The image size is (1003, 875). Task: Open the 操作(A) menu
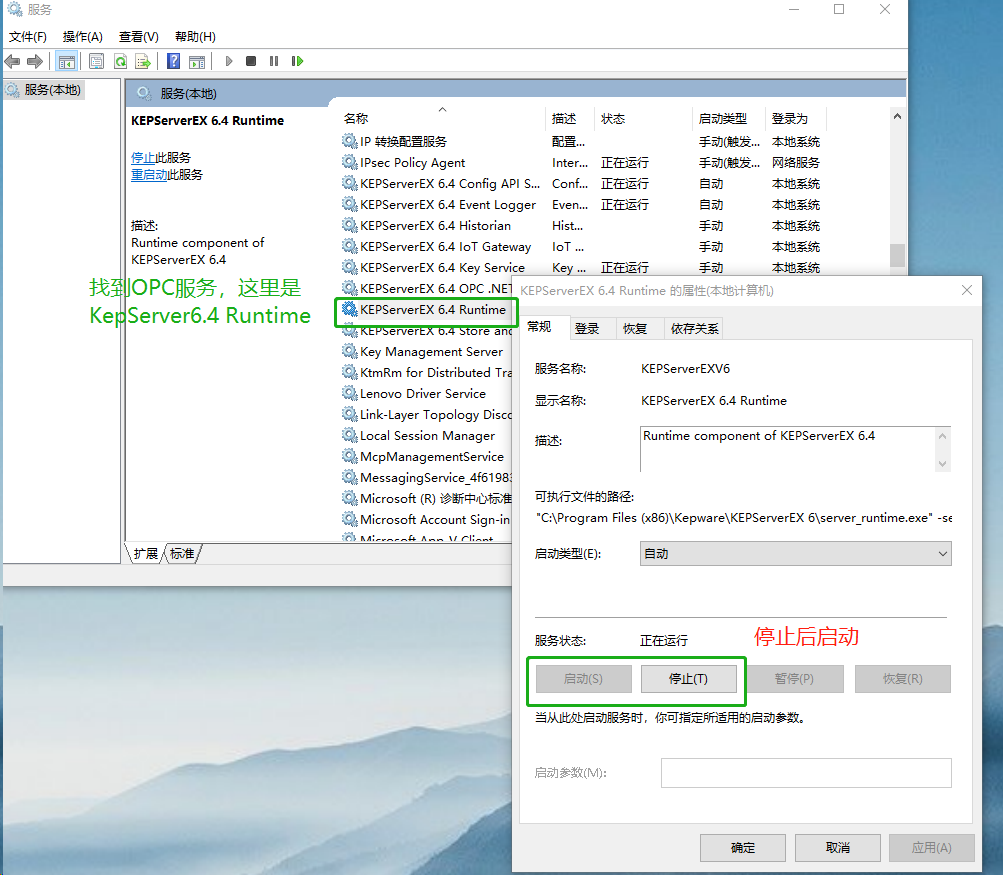pos(83,36)
